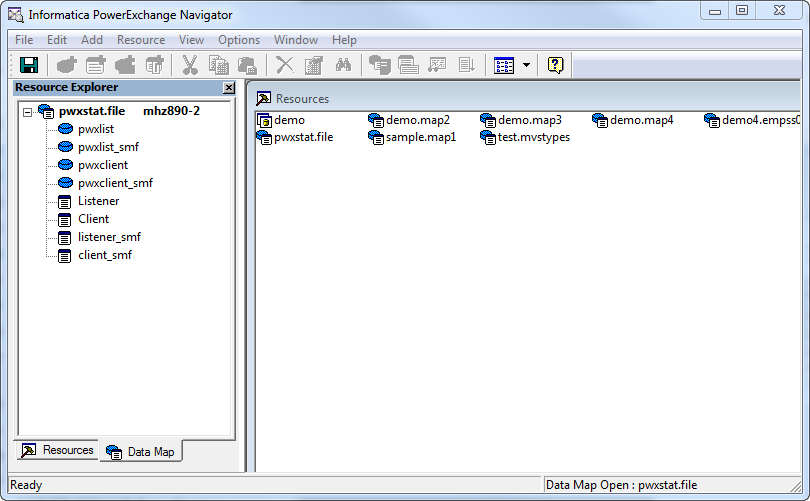
Task: Click the add table toolbar icon
Action: click(x=154, y=65)
